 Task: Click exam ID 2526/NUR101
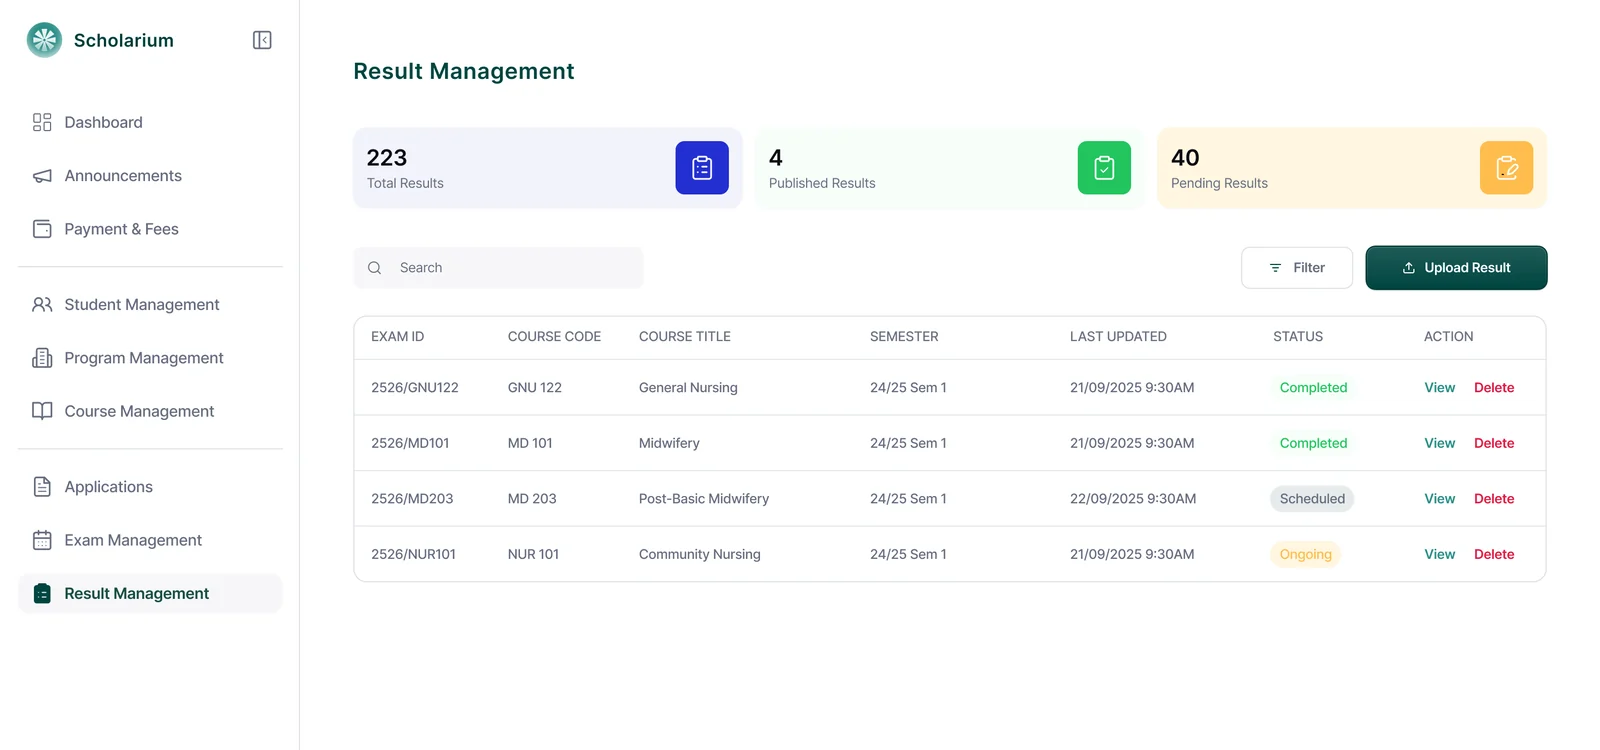413,554
